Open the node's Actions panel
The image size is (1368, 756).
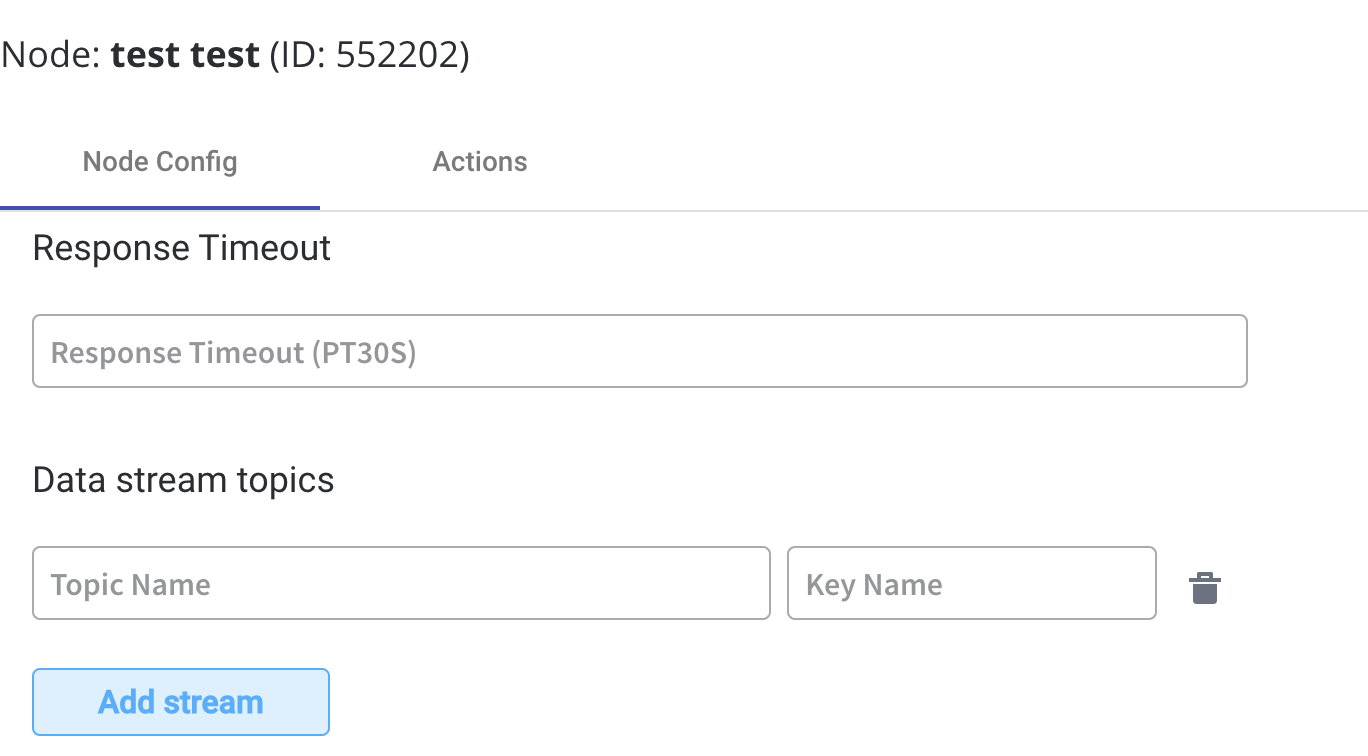coord(480,162)
